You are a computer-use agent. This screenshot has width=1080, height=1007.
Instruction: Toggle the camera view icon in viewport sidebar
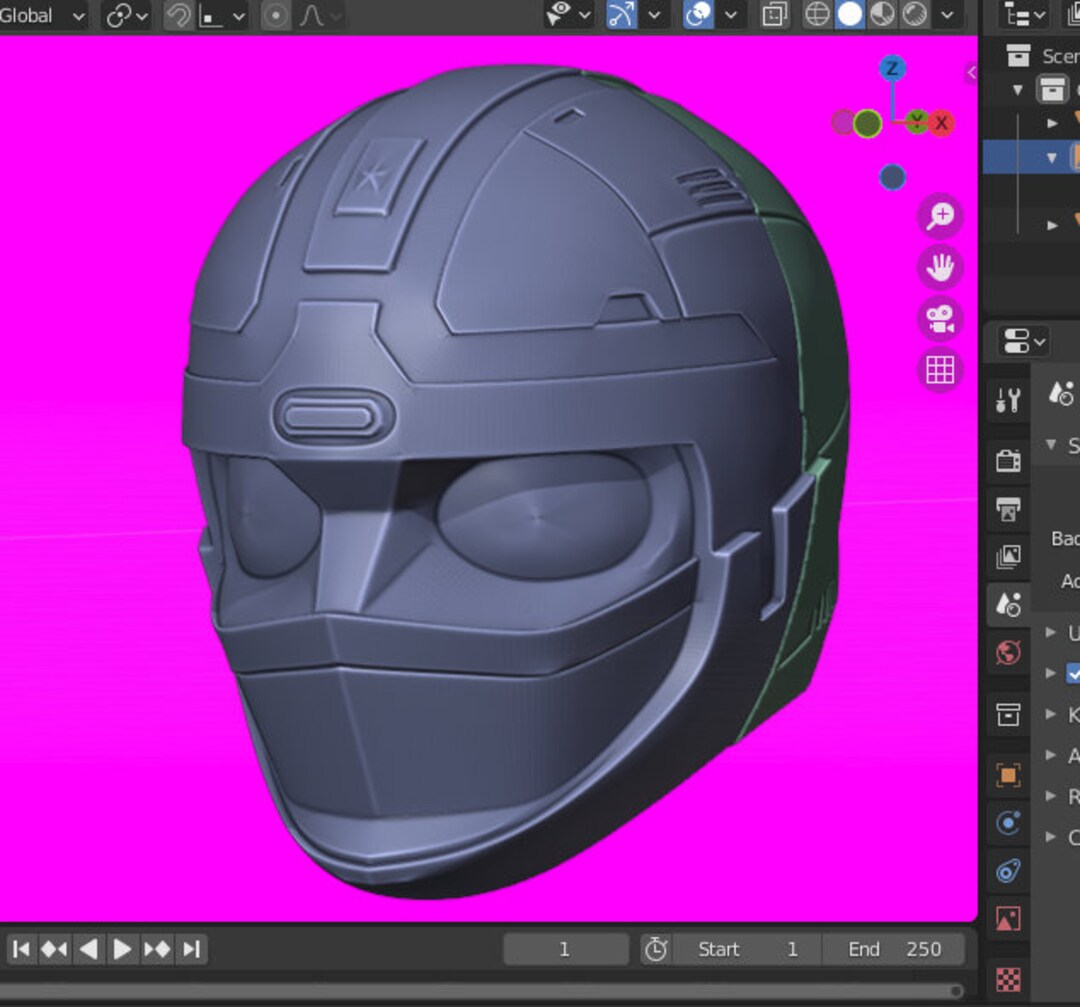pyautogui.click(x=938, y=319)
